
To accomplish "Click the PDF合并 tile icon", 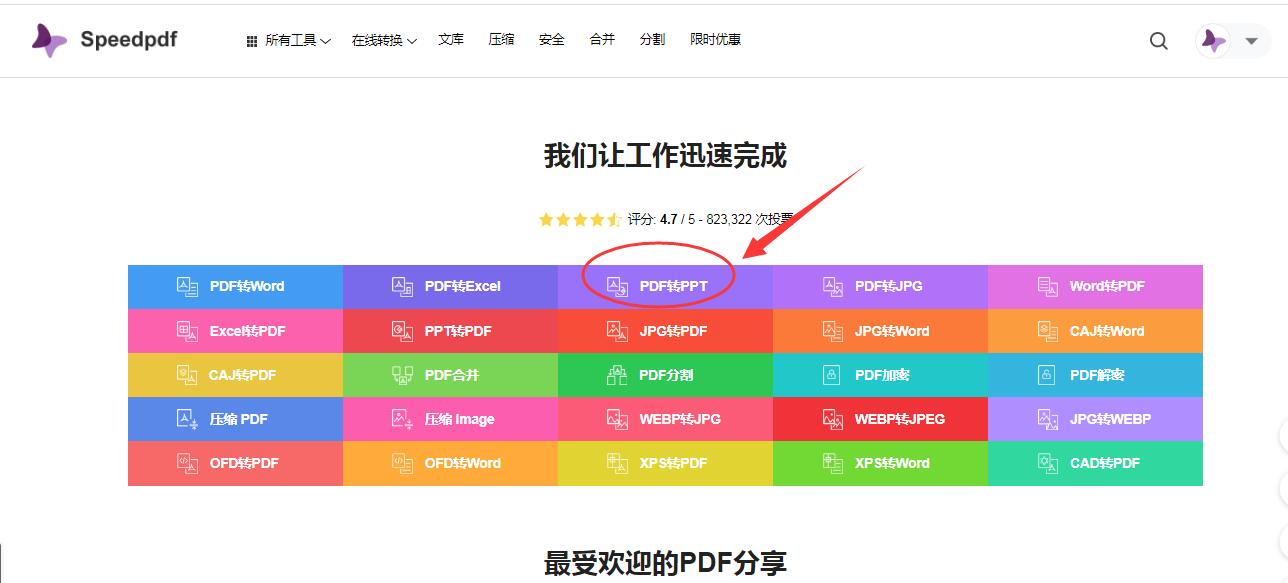I will [402, 375].
